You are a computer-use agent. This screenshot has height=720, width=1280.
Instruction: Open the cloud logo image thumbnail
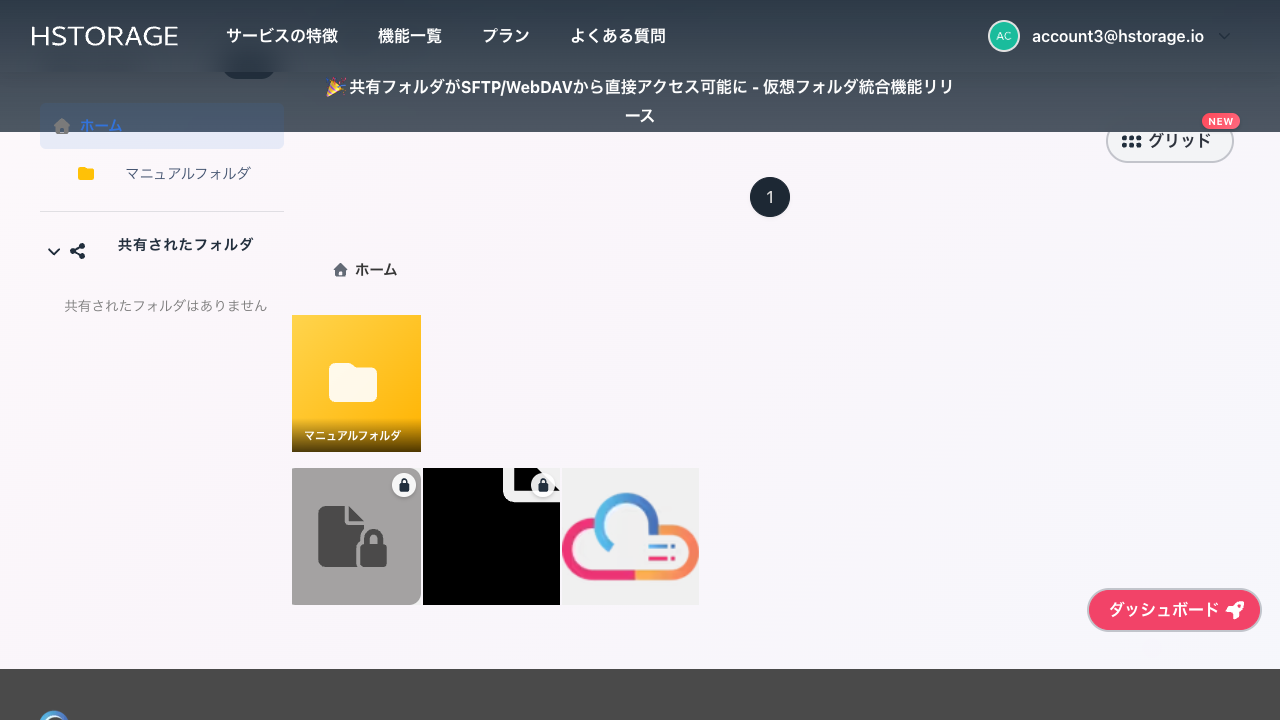point(630,536)
